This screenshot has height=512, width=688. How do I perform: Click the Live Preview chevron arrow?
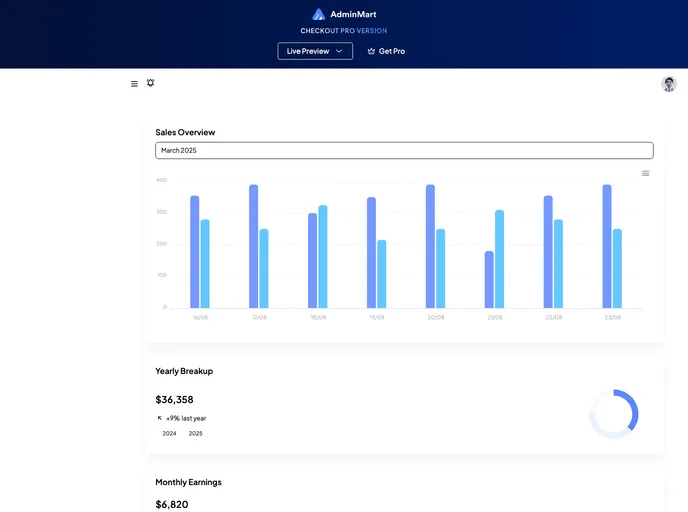pyautogui.click(x=339, y=51)
